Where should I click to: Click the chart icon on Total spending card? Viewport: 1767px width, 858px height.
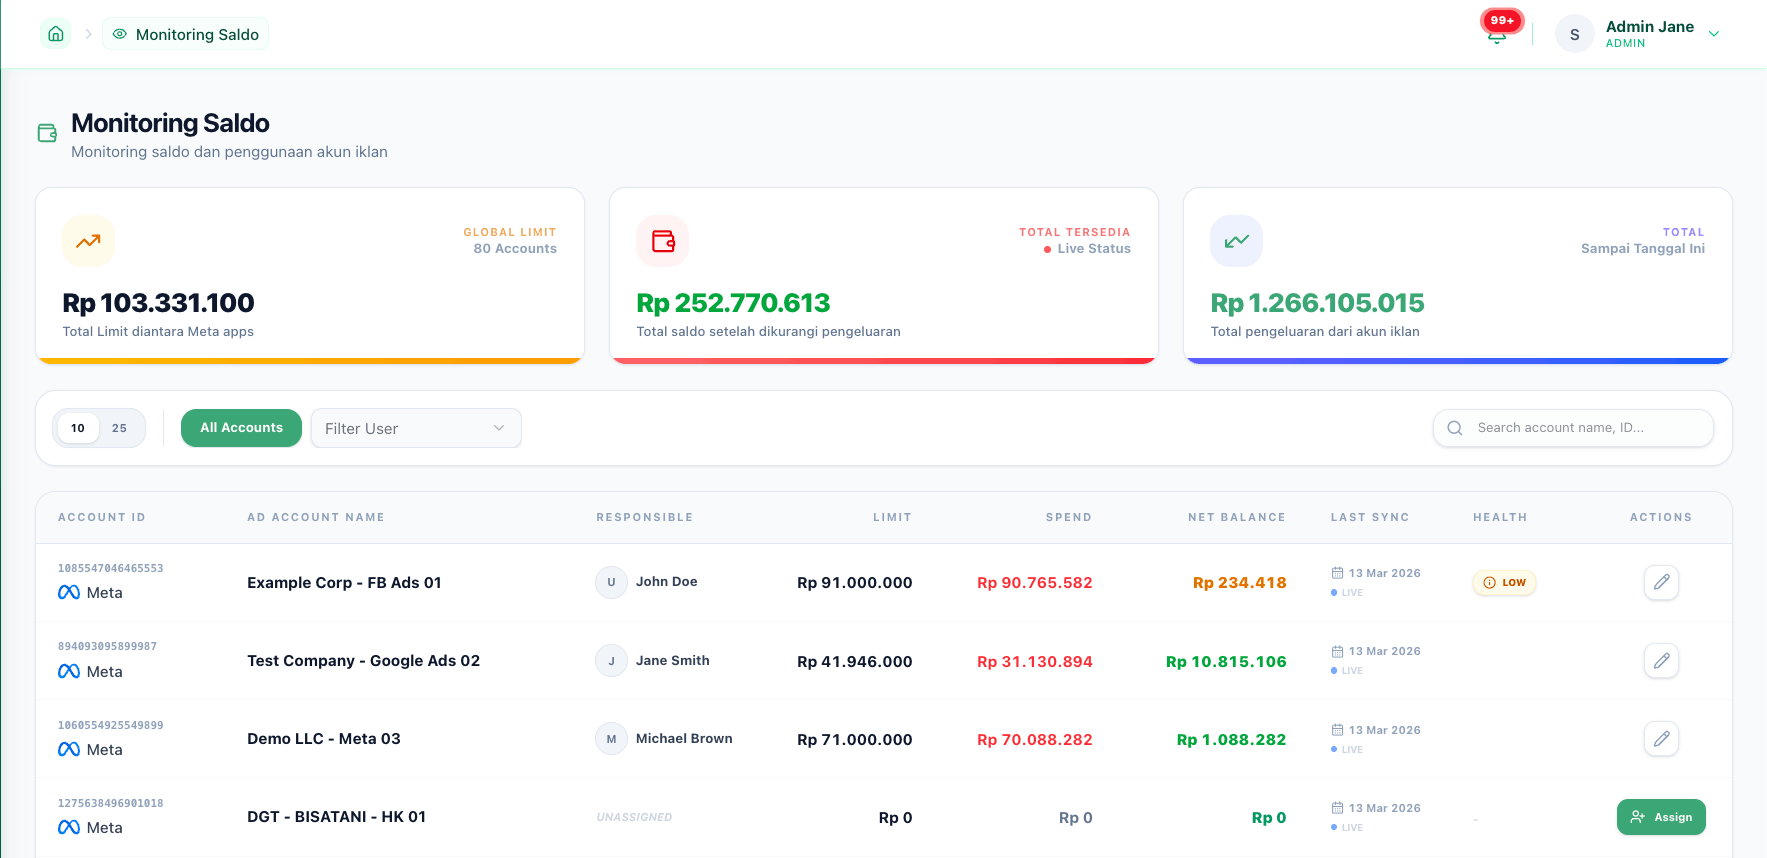coord(1237,241)
